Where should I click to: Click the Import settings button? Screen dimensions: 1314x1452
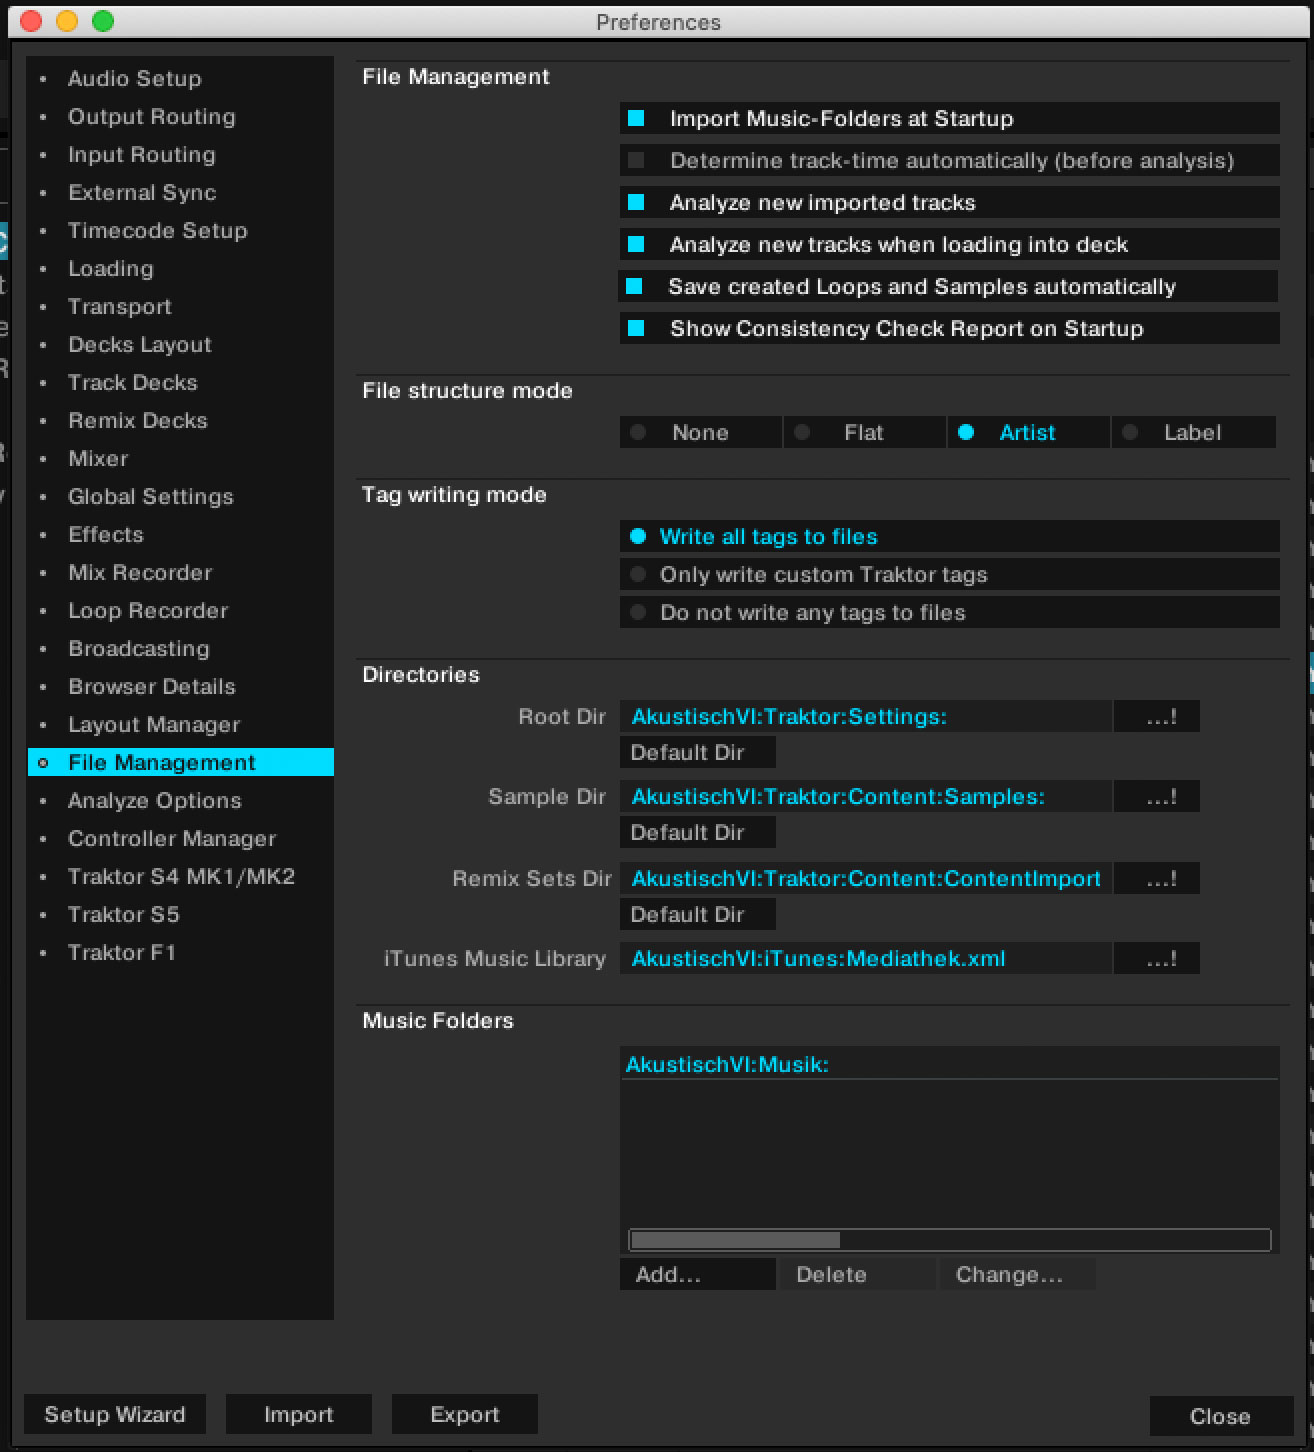click(x=299, y=1415)
